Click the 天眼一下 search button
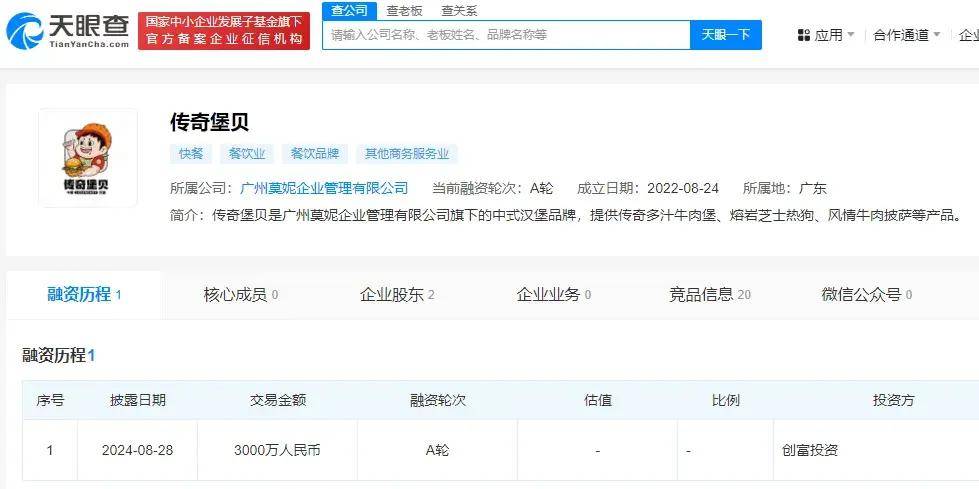Screen dimensions: 979x489 point(726,35)
